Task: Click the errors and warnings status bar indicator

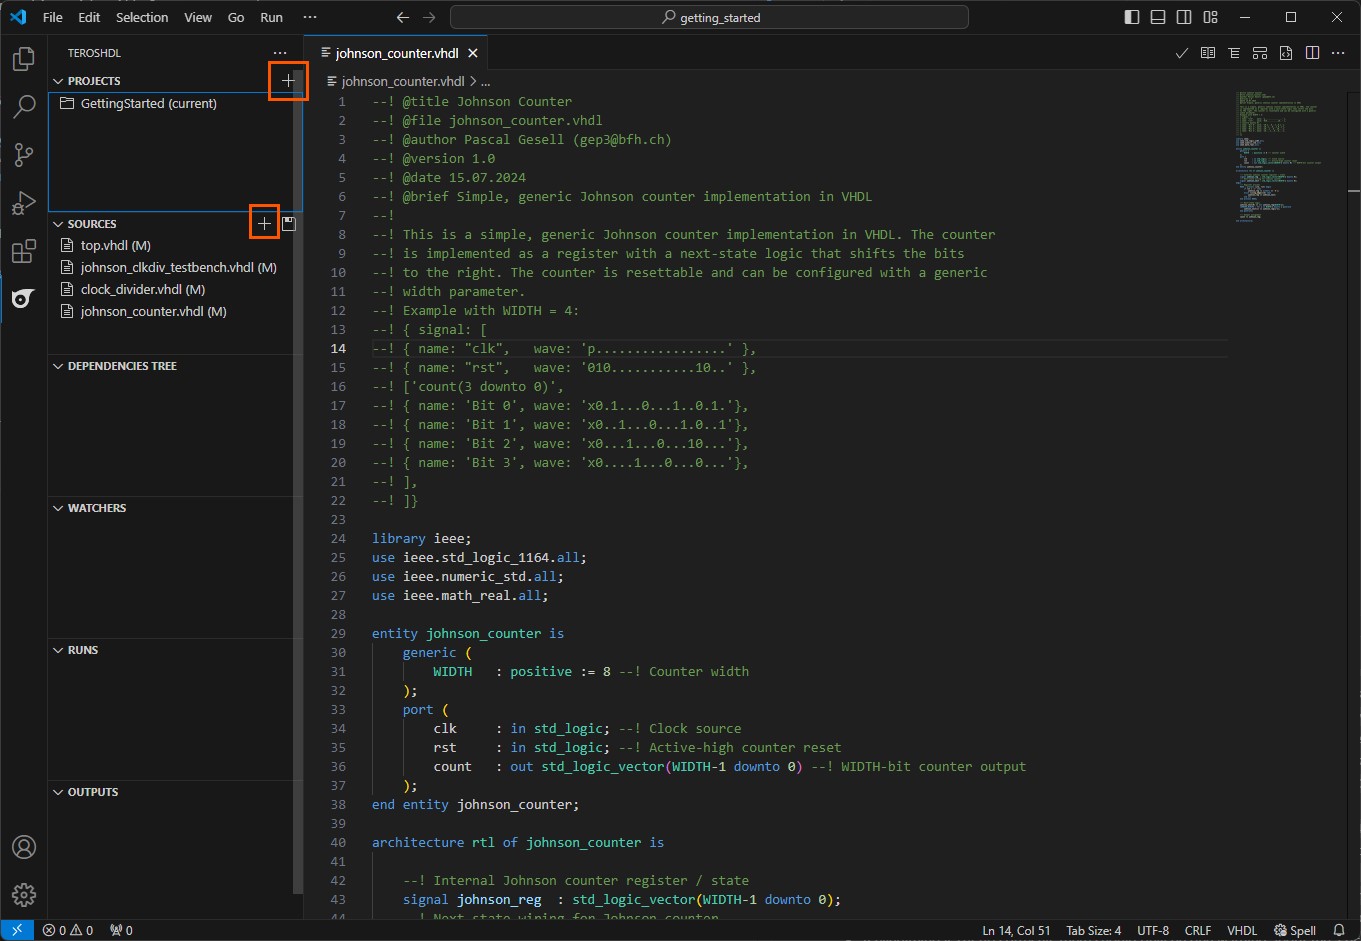Action: coord(68,930)
